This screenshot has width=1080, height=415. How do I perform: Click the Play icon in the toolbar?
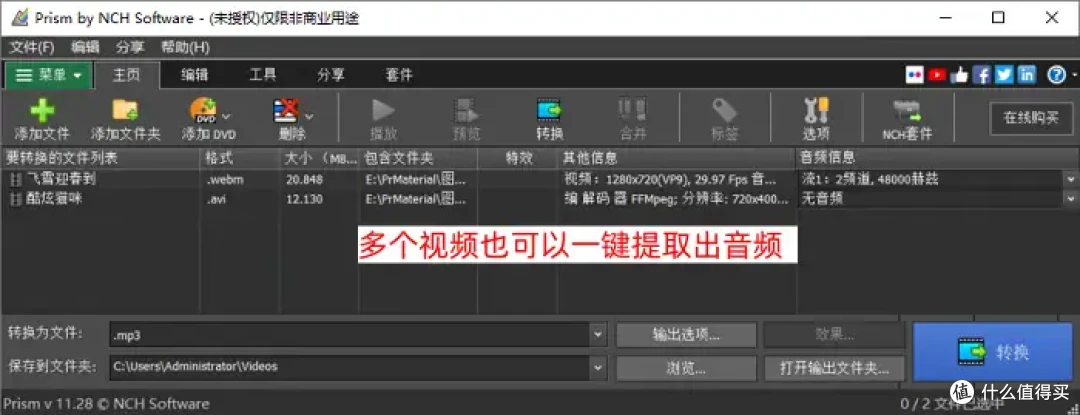coord(383,111)
